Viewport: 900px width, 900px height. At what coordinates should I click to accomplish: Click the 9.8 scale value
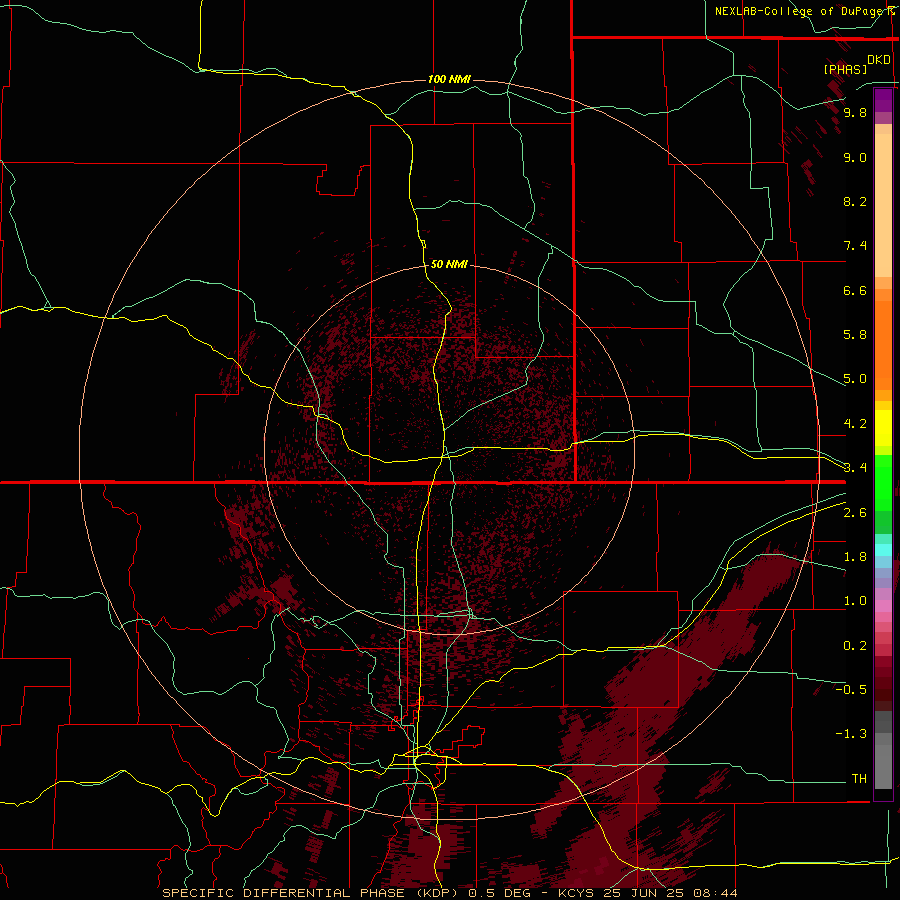click(x=855, y=112)
